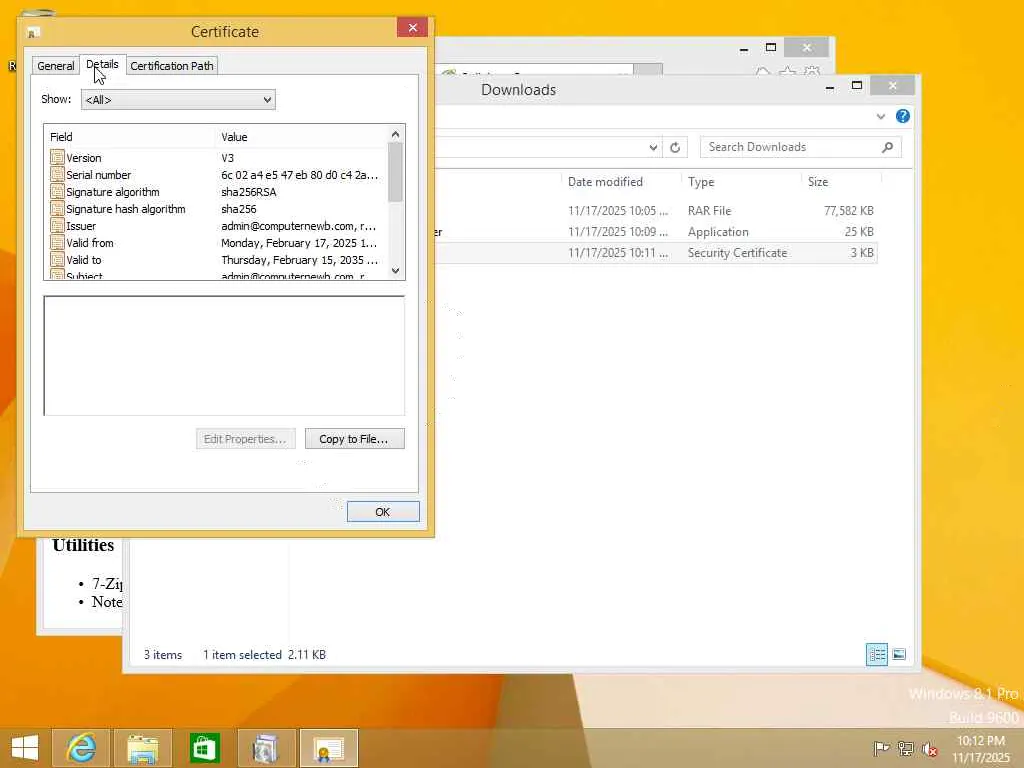1024x768 pixels.
Task: Select the RAR File row
Action: click(655, 211)
